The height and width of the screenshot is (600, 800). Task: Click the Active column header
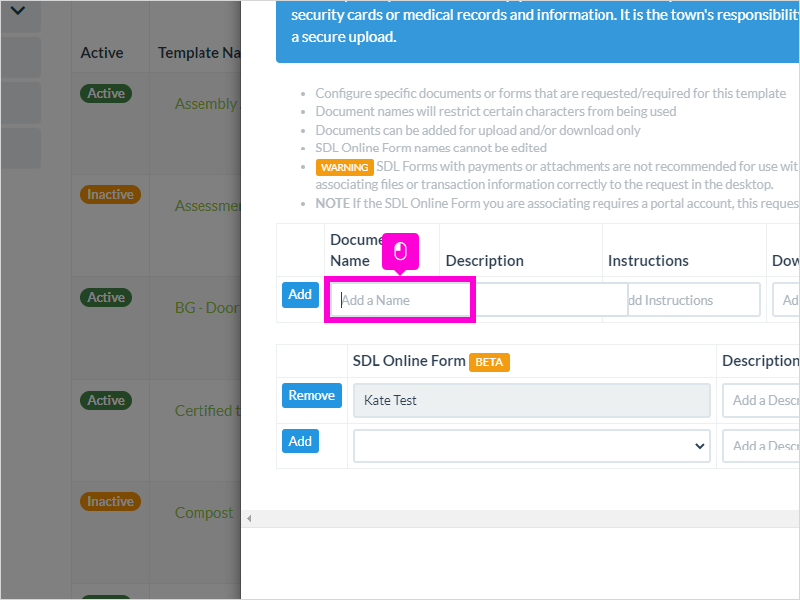tap(102, 53)
